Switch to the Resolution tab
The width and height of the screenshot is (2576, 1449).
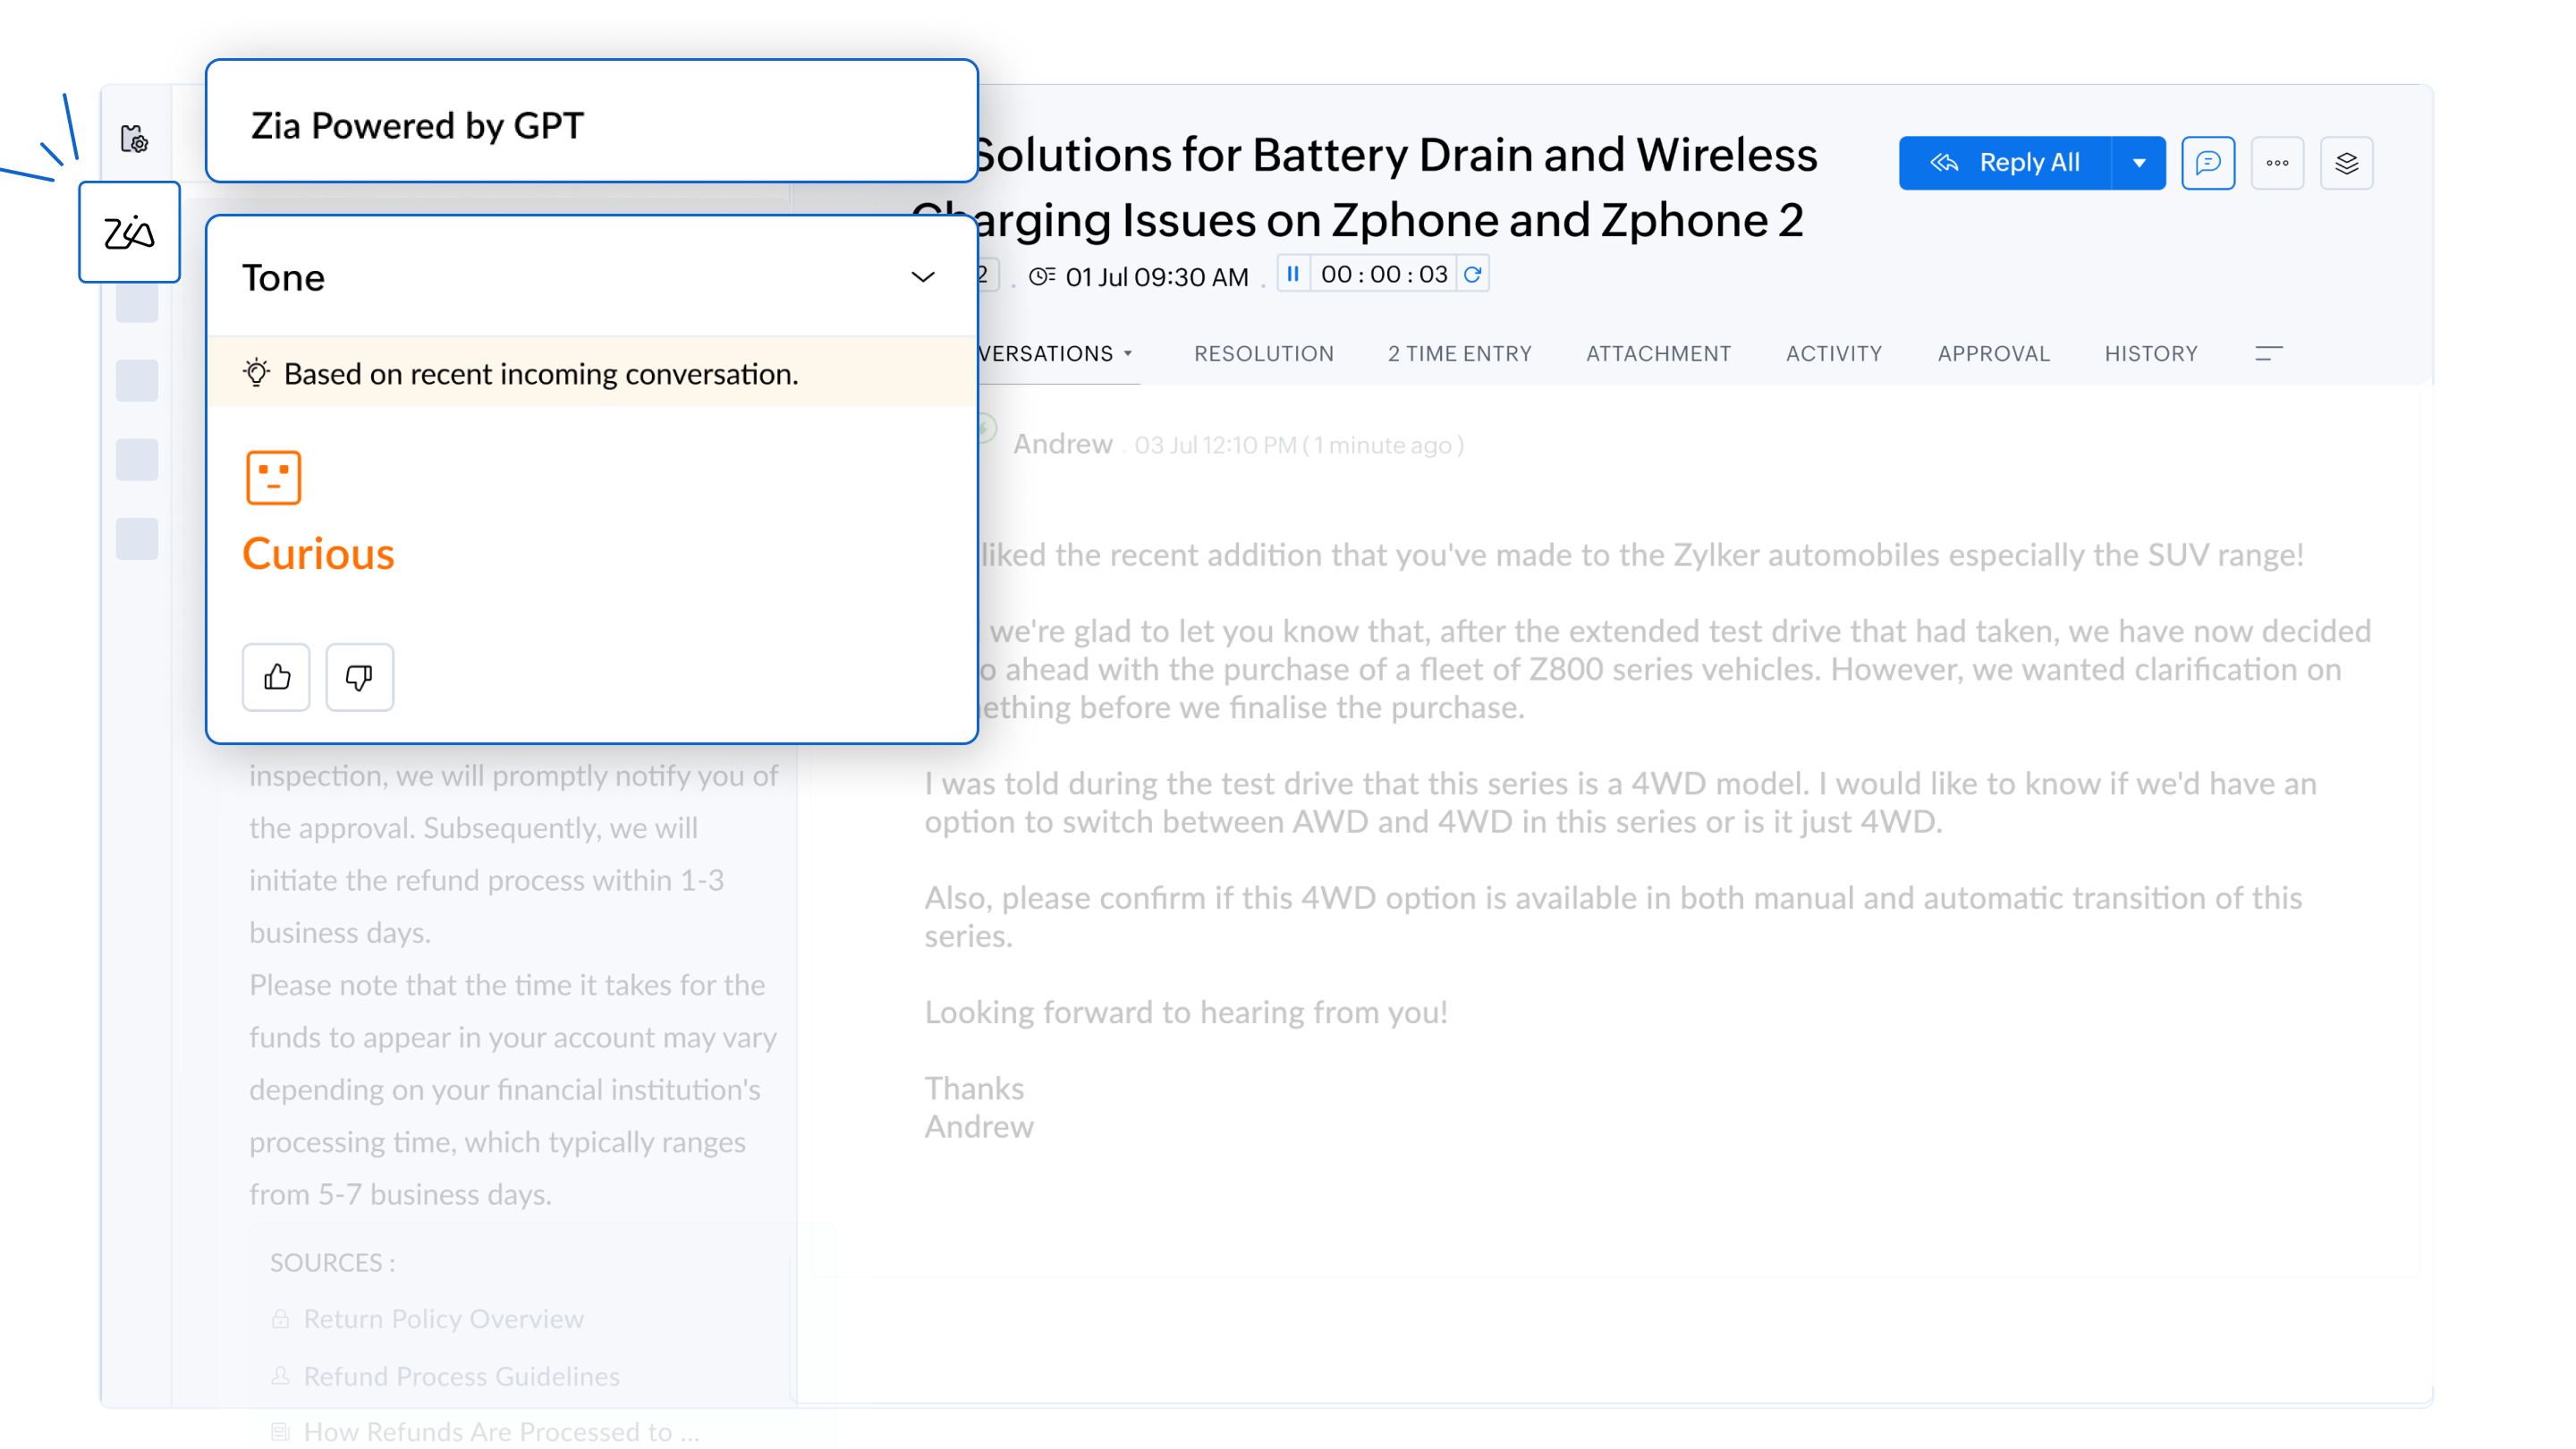[x=1263, y=354]
